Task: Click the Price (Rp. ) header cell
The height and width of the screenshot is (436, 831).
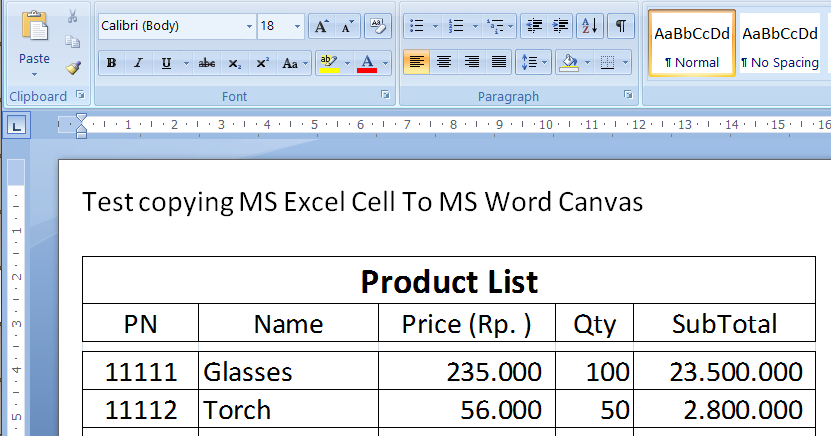Action: click(466, 323)
